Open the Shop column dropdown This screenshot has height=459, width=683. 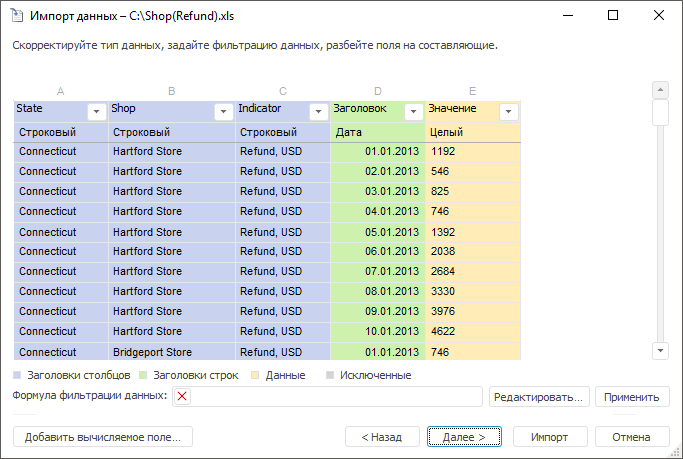[223, 112]
